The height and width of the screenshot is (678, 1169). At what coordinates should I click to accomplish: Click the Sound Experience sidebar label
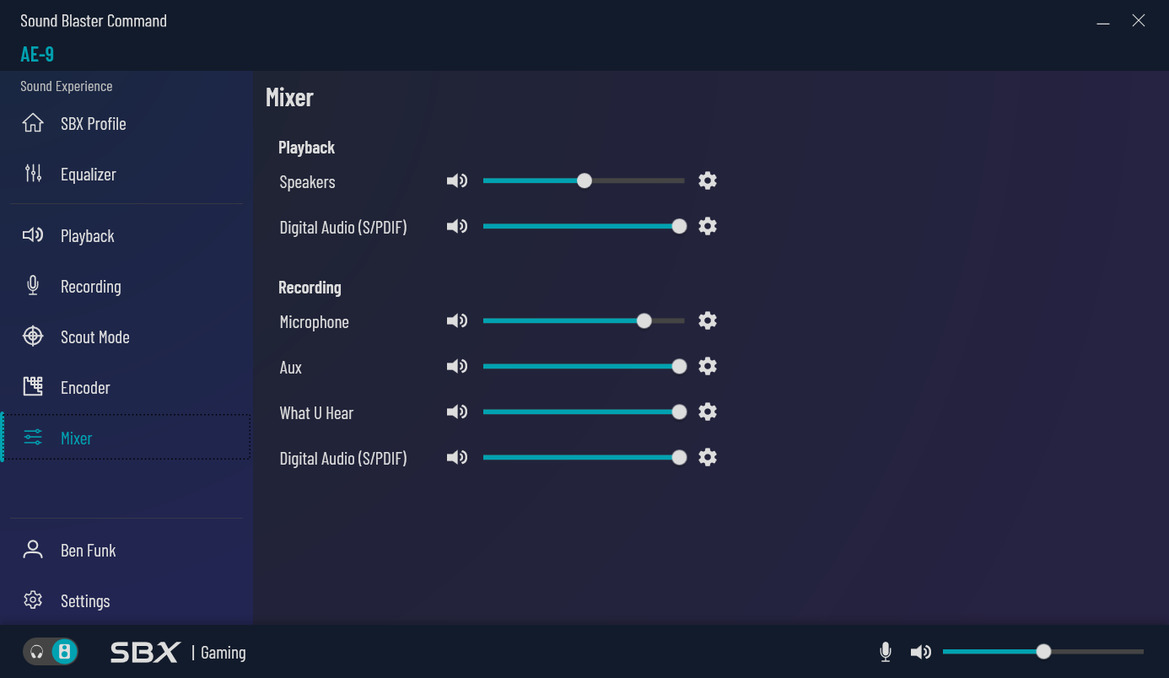tap(66, 87)
